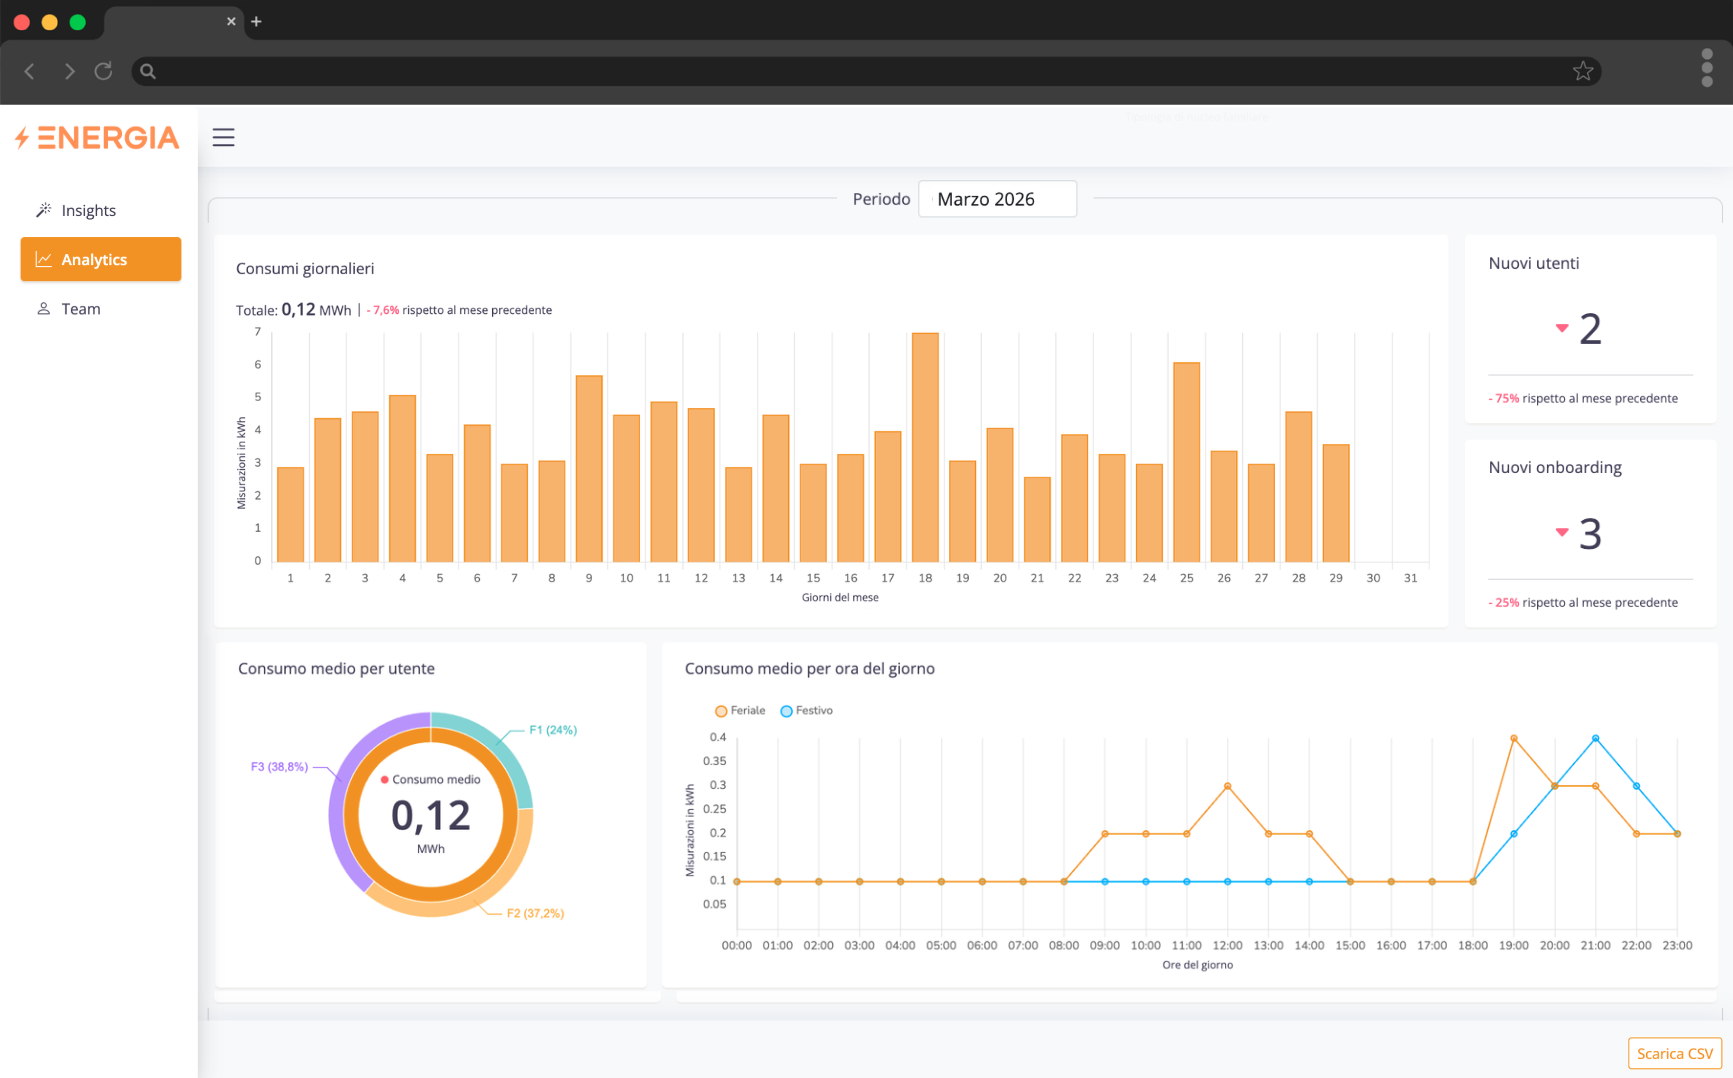1733x1078 pixels.
Task: Open the hamburger sidebar menu
Action: 223,138
